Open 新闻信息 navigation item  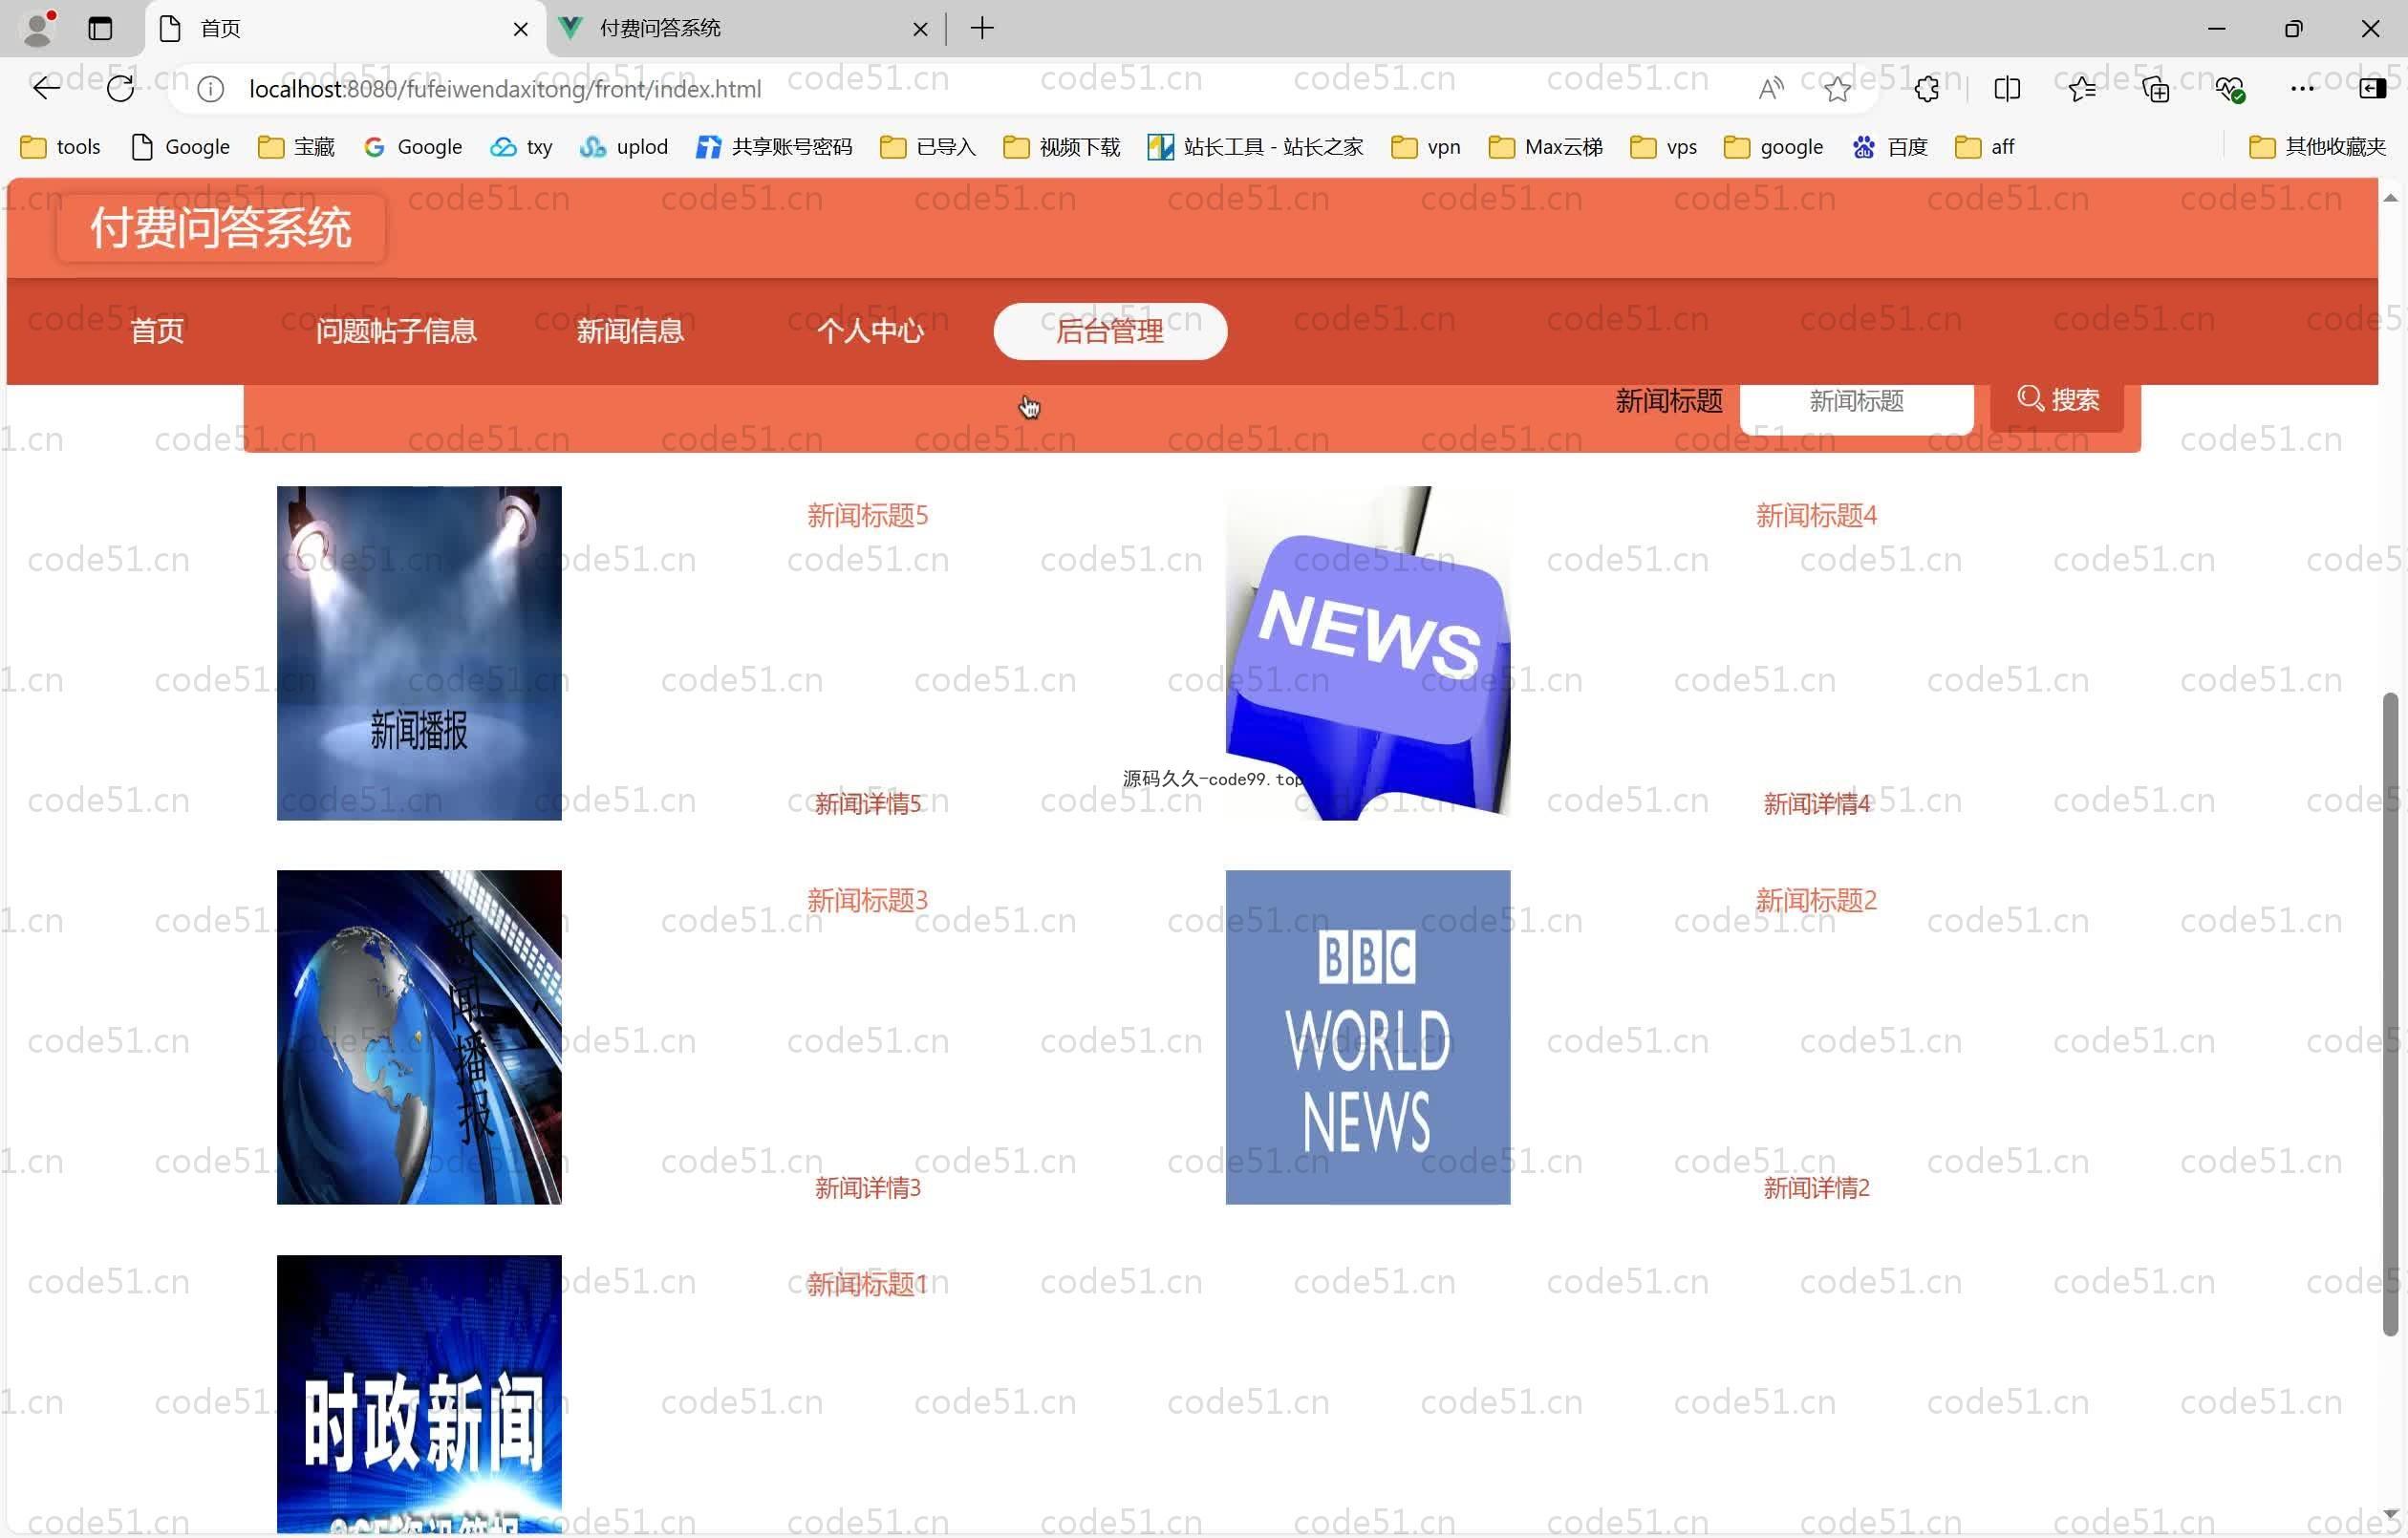click(x=630, y=331)
